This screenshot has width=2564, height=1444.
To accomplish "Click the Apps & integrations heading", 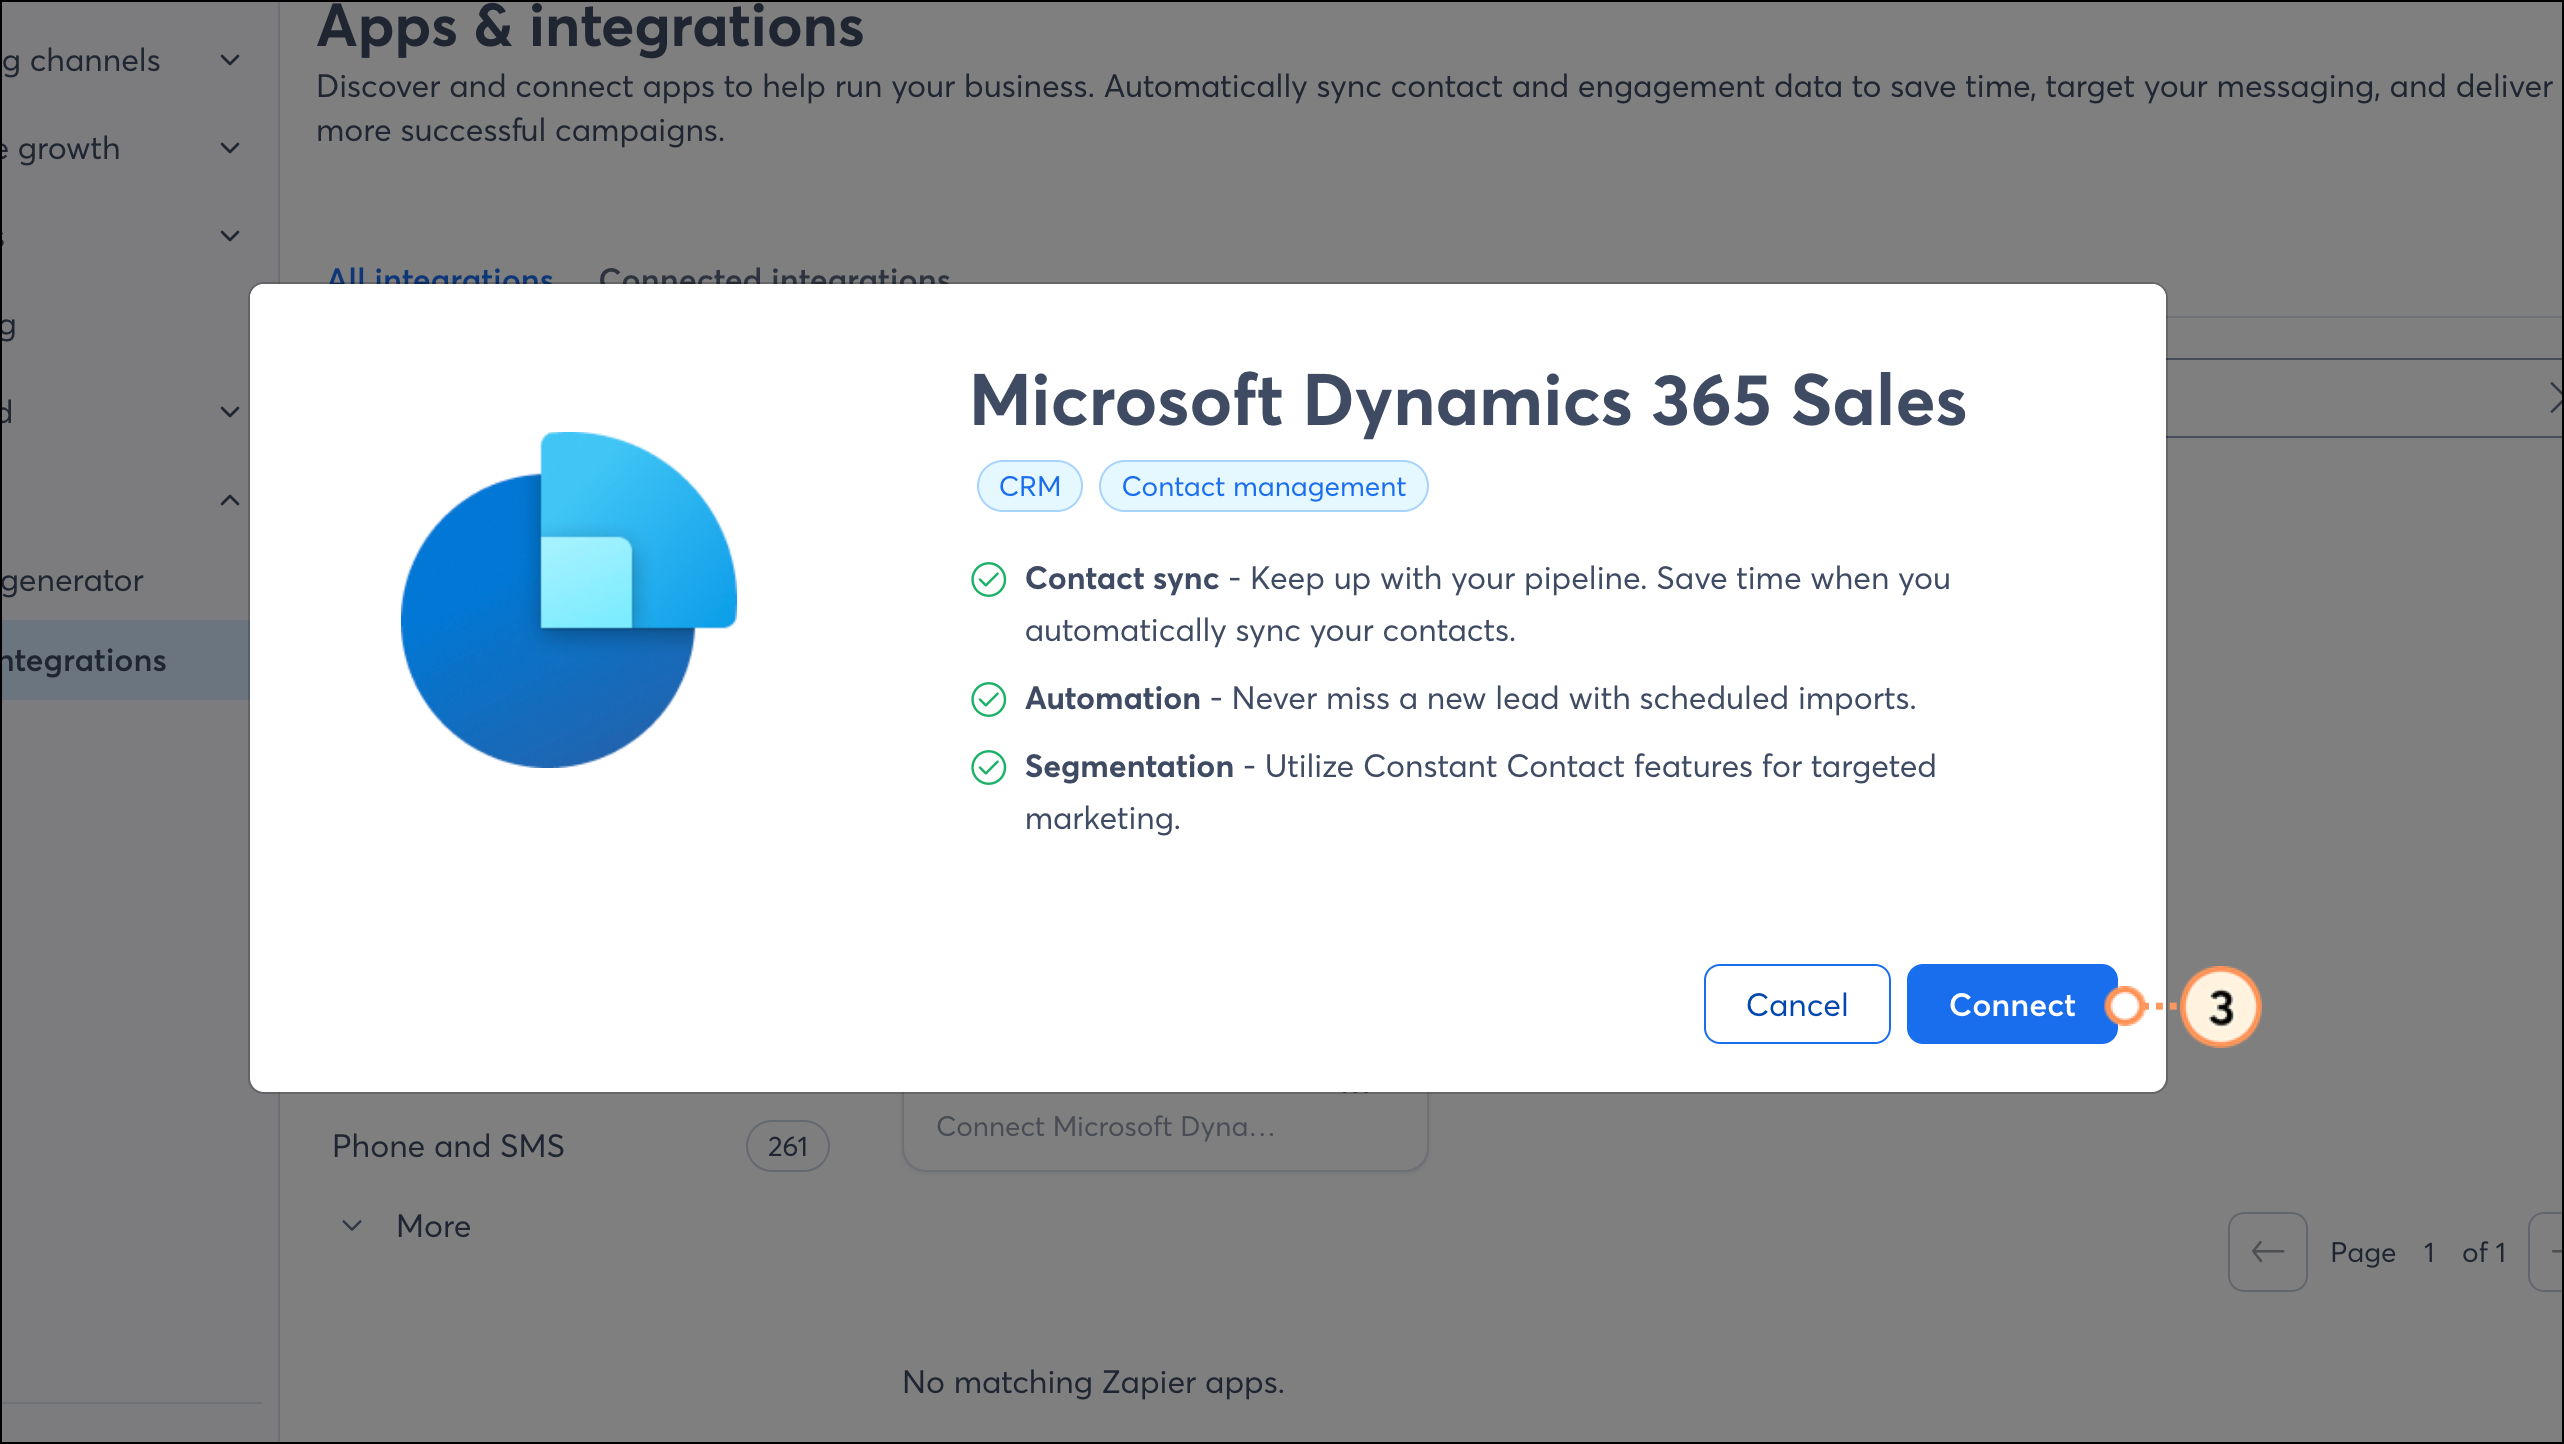I will (x=590, y=26).
